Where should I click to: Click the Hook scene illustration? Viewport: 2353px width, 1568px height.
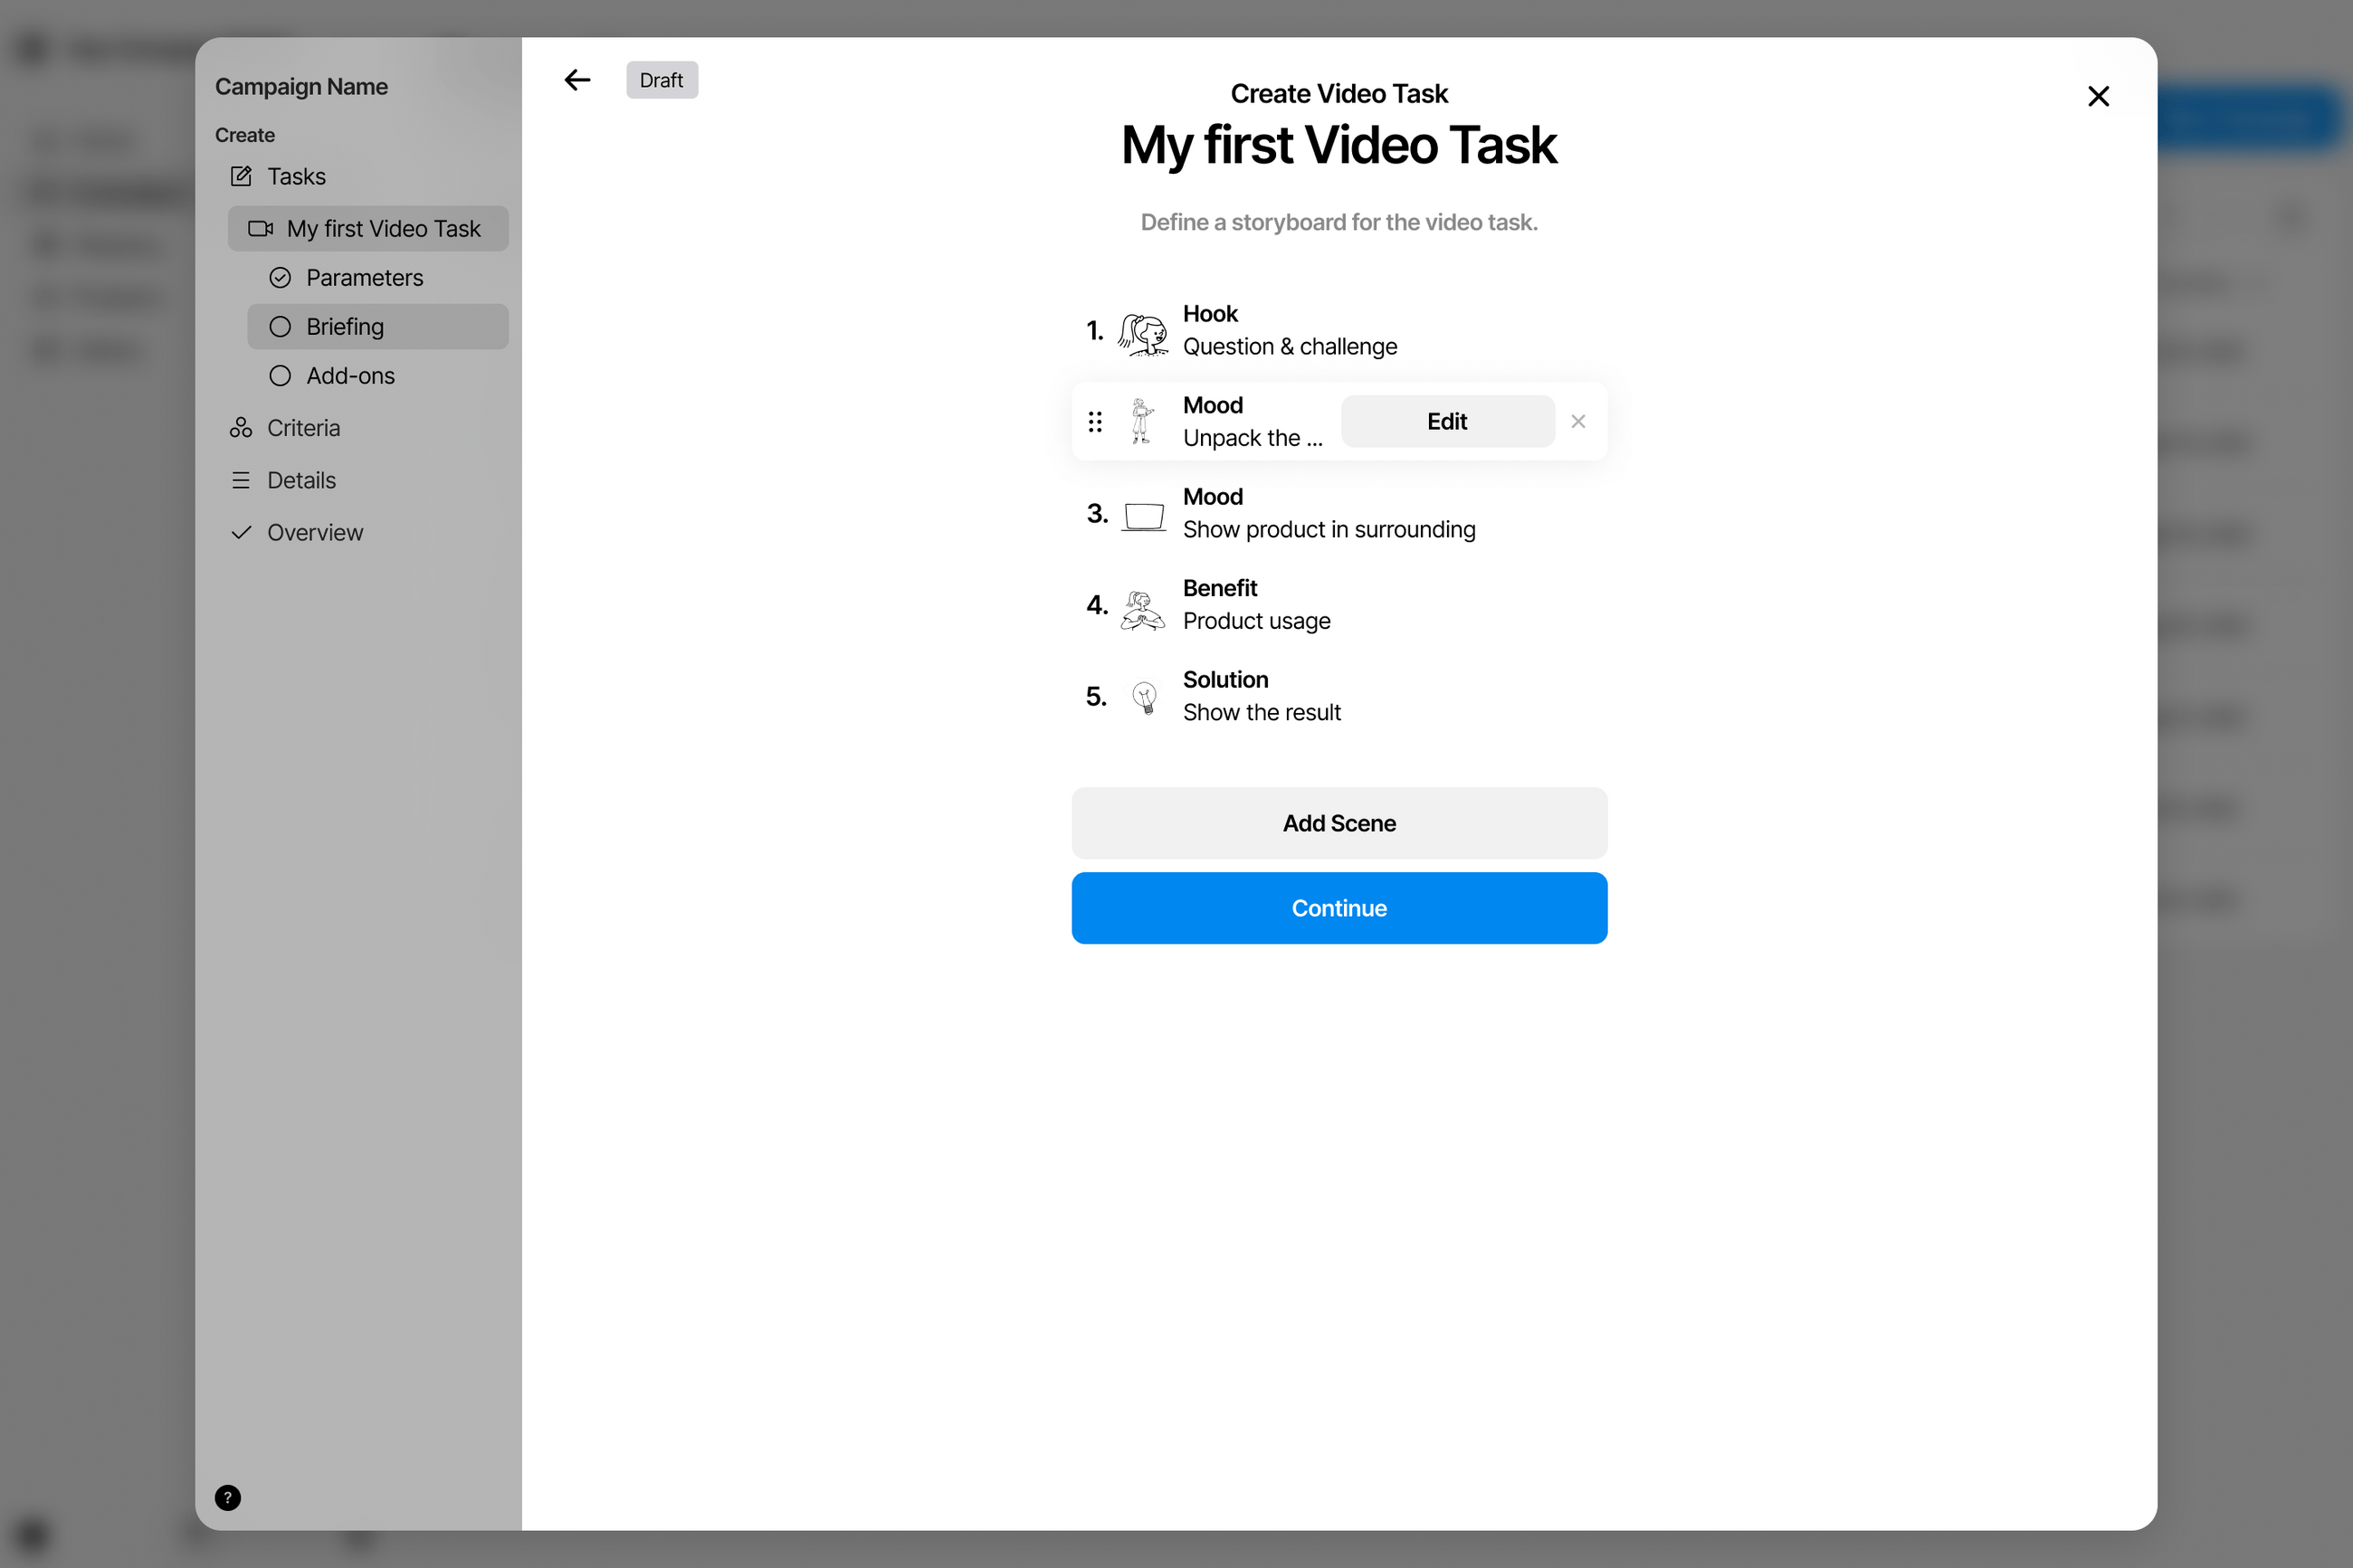coord(1143,333)
